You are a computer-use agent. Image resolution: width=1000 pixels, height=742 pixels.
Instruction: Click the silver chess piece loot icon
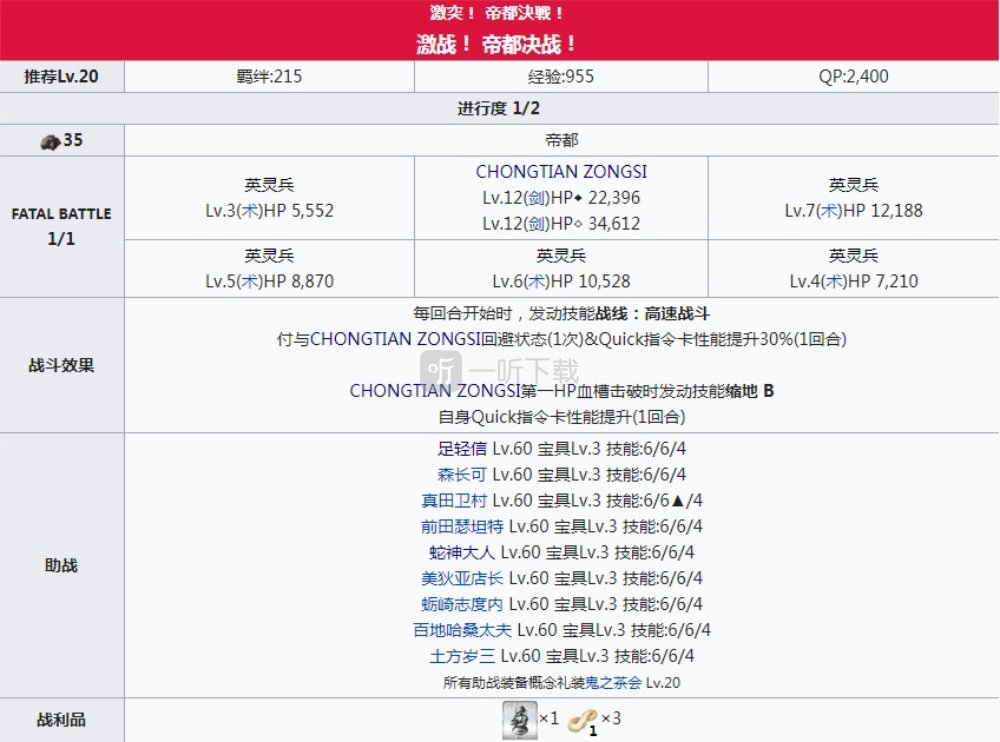(x=520, y=719)
